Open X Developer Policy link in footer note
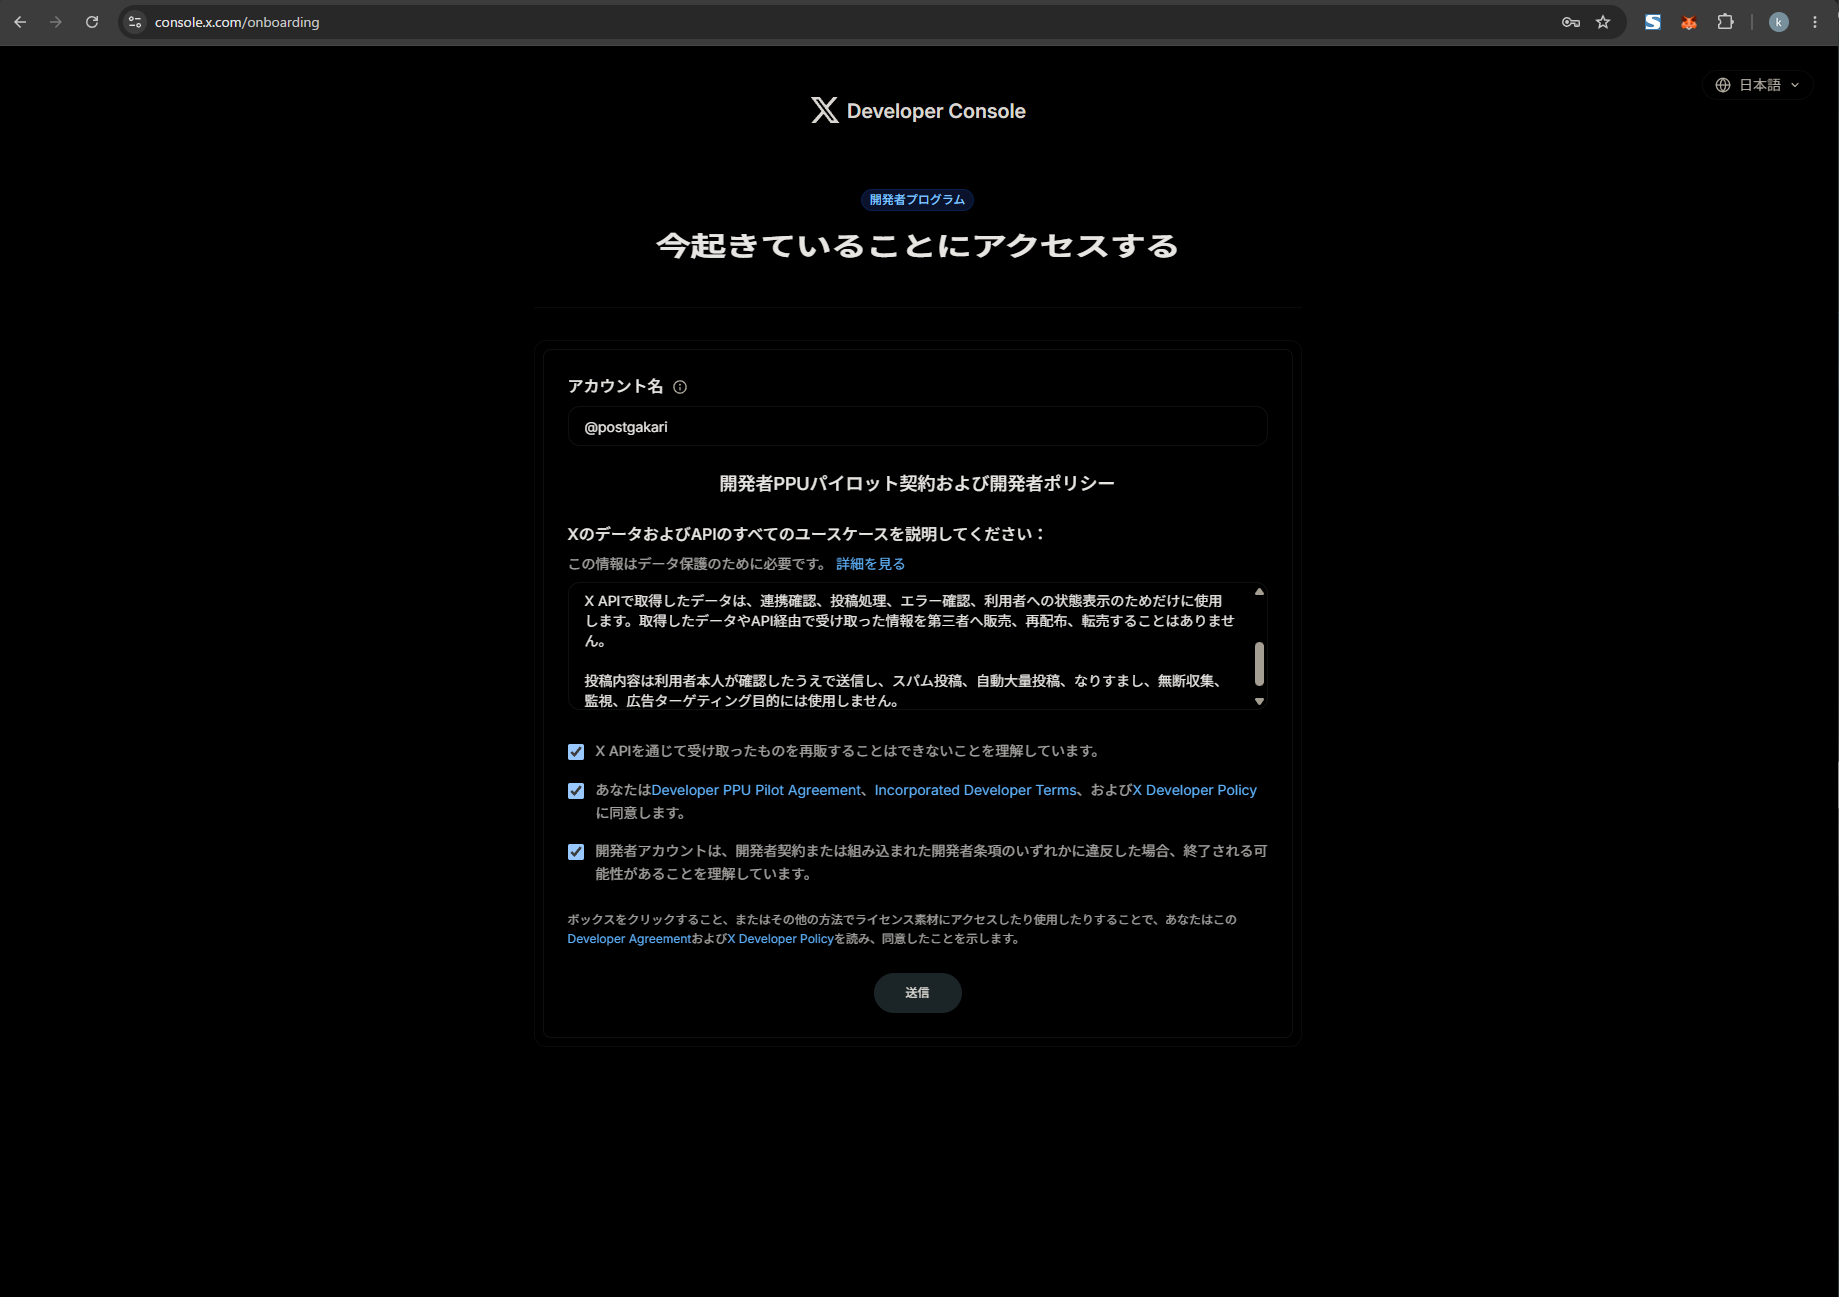Viewport: 1839px width, 1297px height. pos(780,939)
